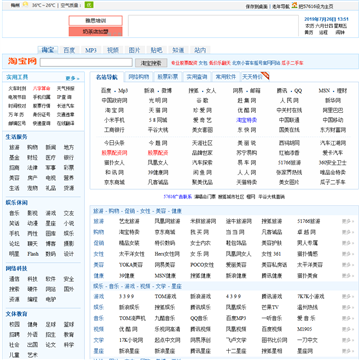Image resolution: width=360 pixels, height=360 pixels.
Task: Open the 聚美优品 link
Action: point(202,182)
